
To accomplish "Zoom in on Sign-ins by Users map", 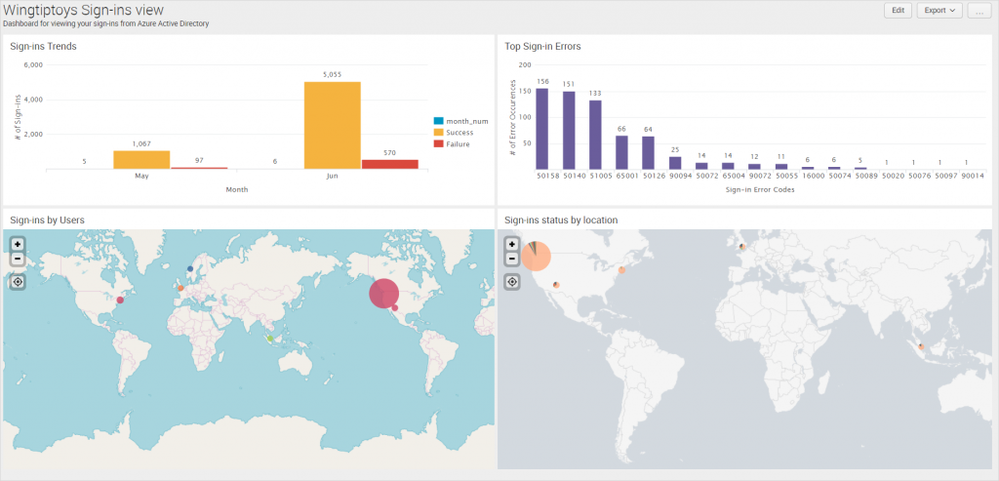I will (x=18, y=245).
